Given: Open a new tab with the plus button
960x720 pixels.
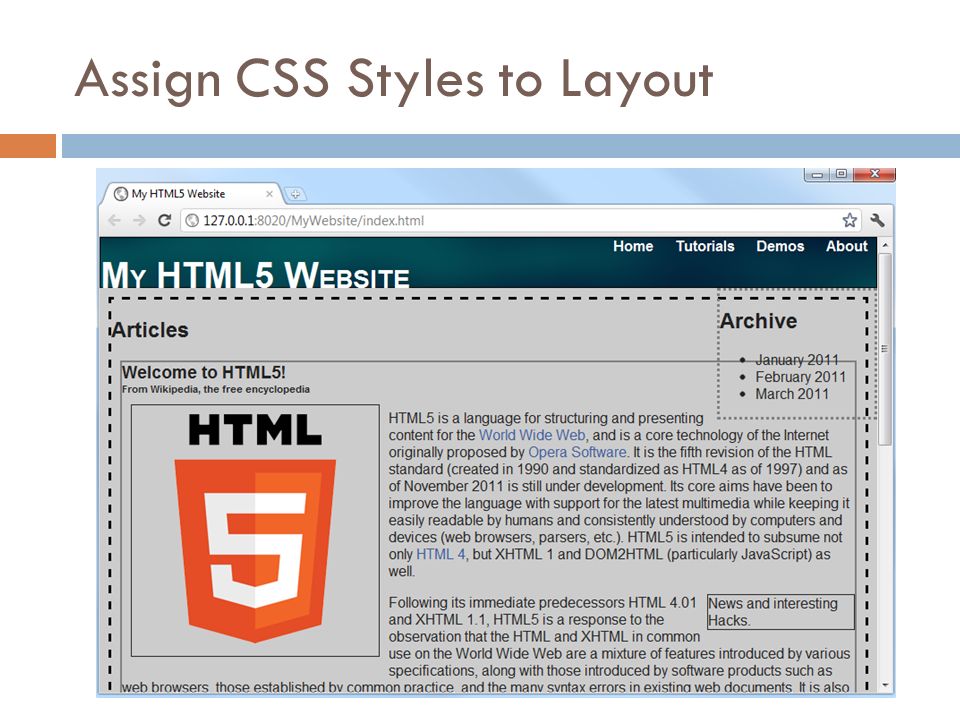Looking at the screenshot, I should pyautogui.click(x=295, y=194).
